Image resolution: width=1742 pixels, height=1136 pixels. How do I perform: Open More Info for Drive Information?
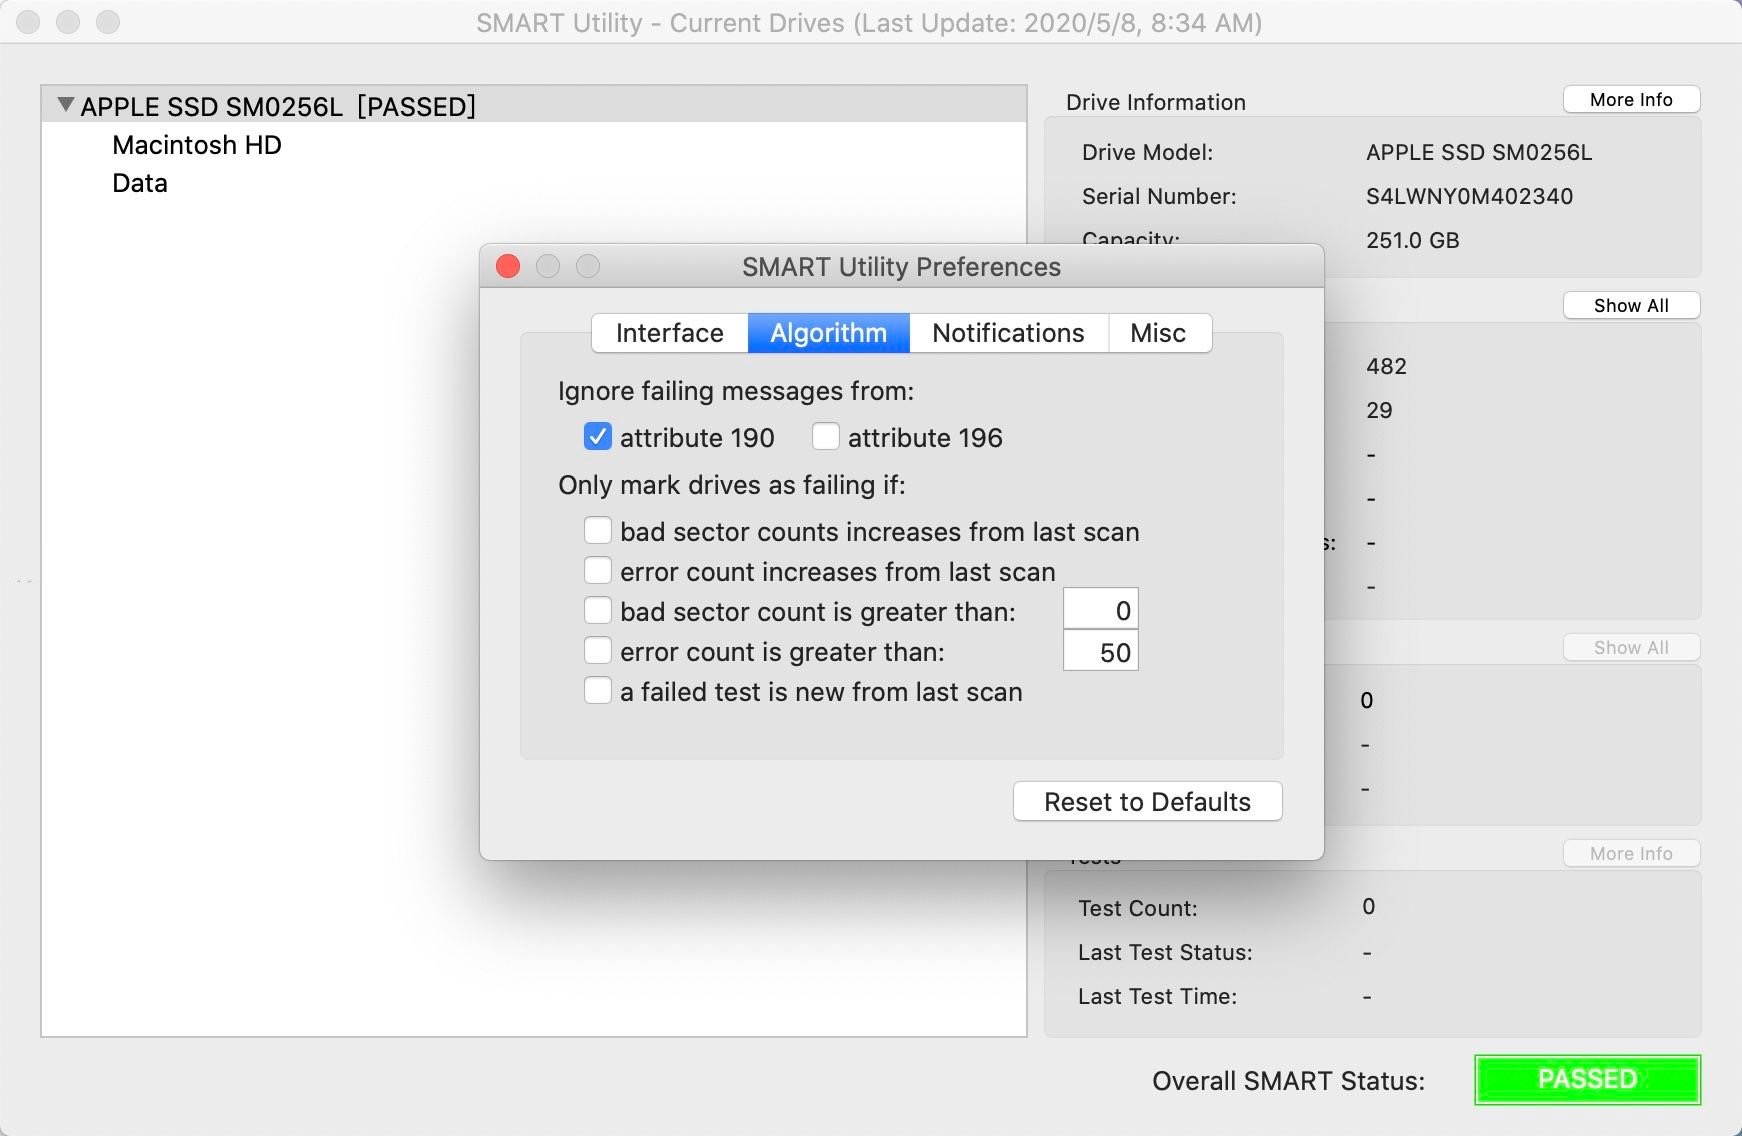click(x=1630, y=99)
